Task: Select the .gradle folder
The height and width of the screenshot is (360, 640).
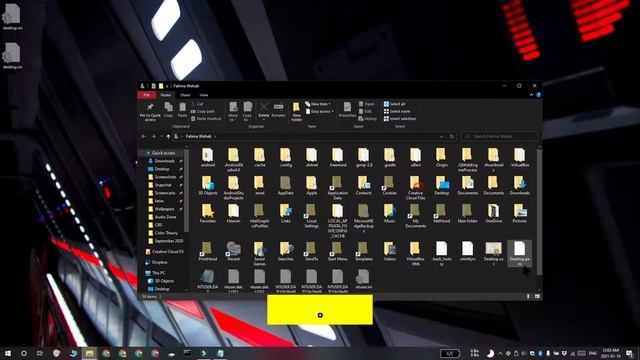Action: tap(390, 158)
